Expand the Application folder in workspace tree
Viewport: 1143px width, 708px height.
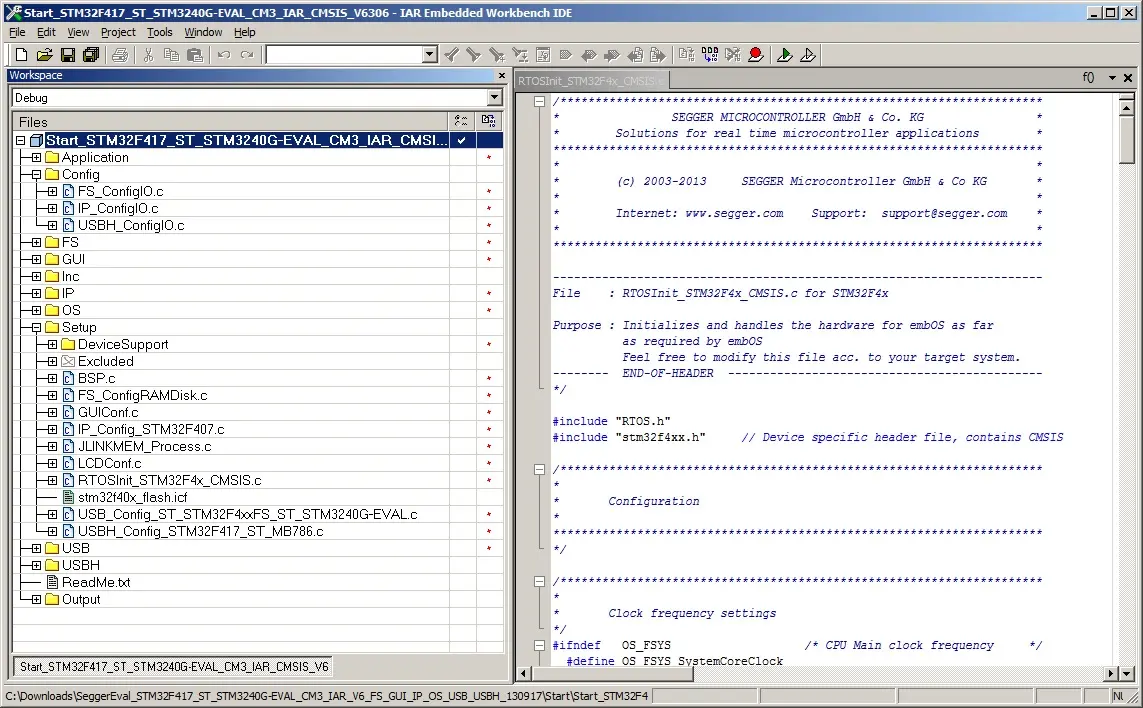[x=37, y=158]
